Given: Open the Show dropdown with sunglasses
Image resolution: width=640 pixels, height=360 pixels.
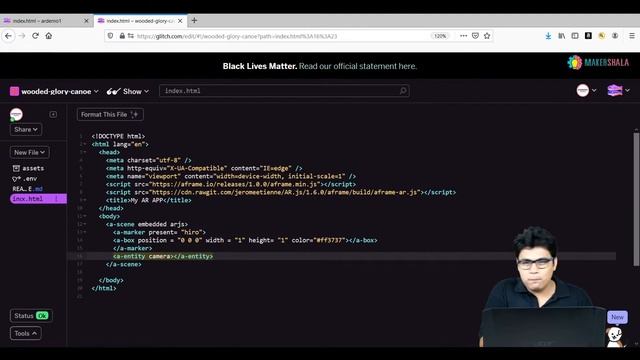Looking at the screenshot, I should [x=128, y=91].
